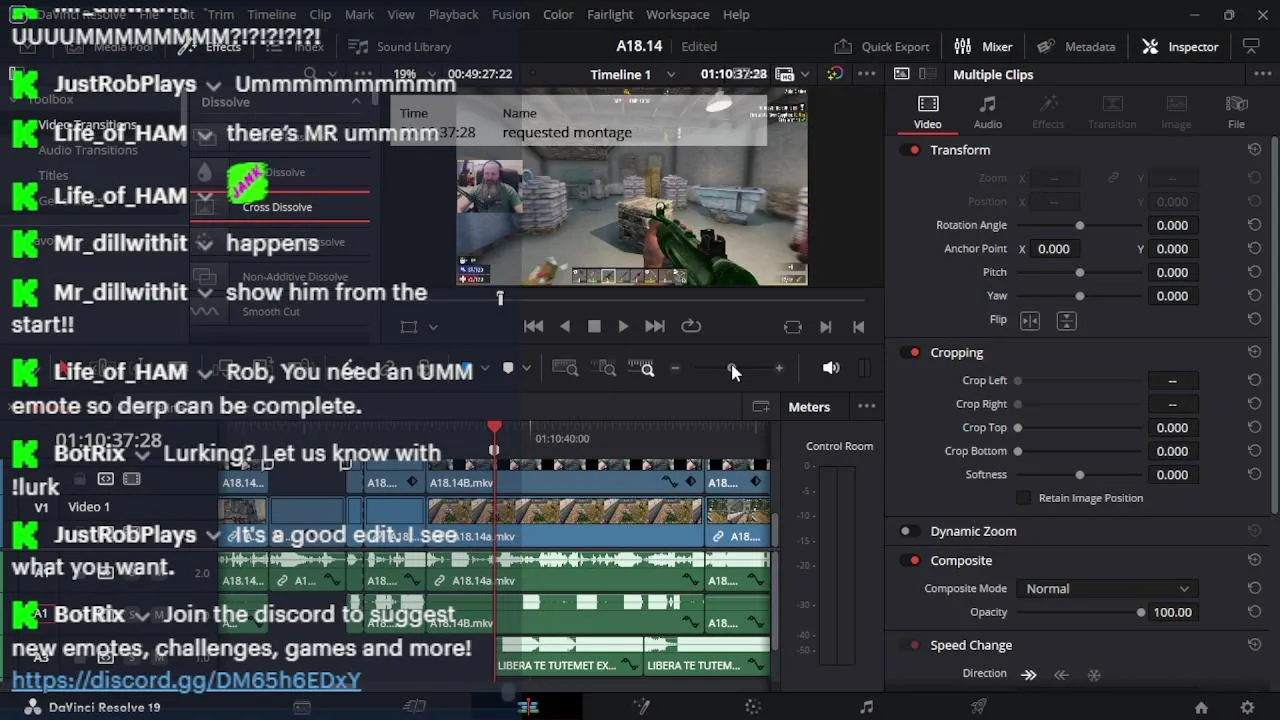The image size is (1280, 720).
Task: Select the Custom Zoom tool
Action: [x=640, y=369]
